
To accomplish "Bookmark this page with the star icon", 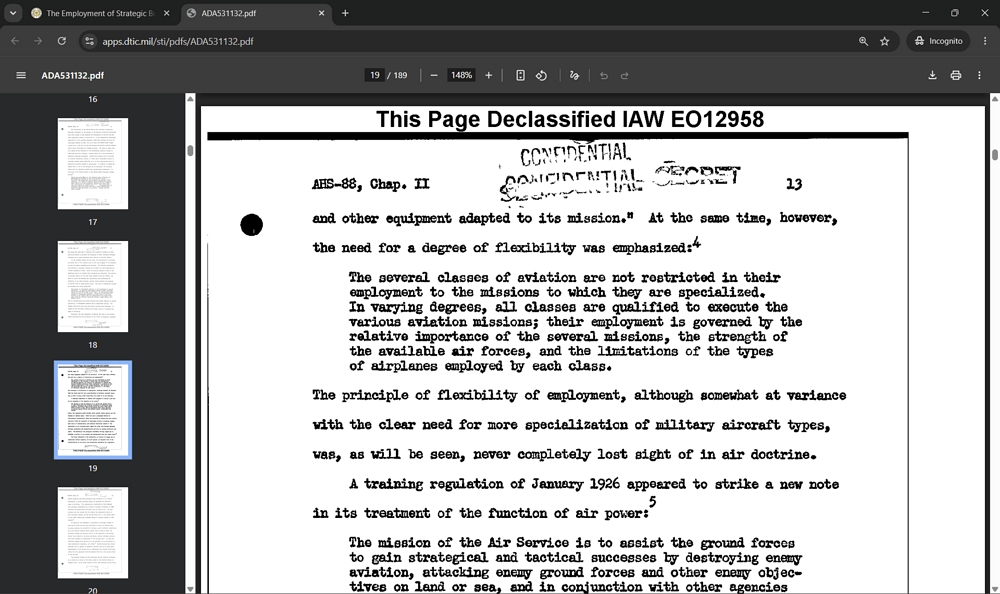I will (885, 41).
